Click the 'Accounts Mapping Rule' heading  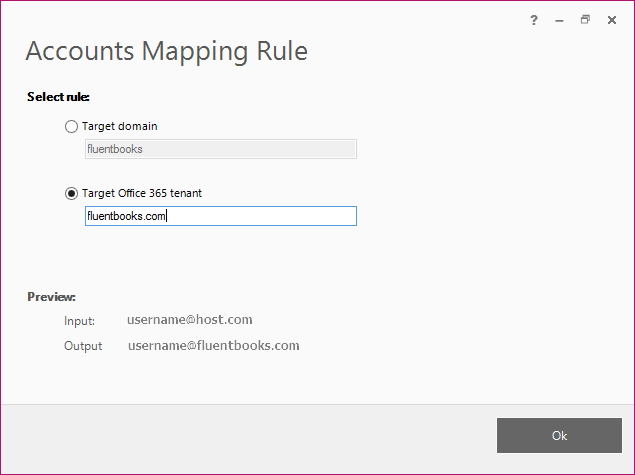pos(167,51)
